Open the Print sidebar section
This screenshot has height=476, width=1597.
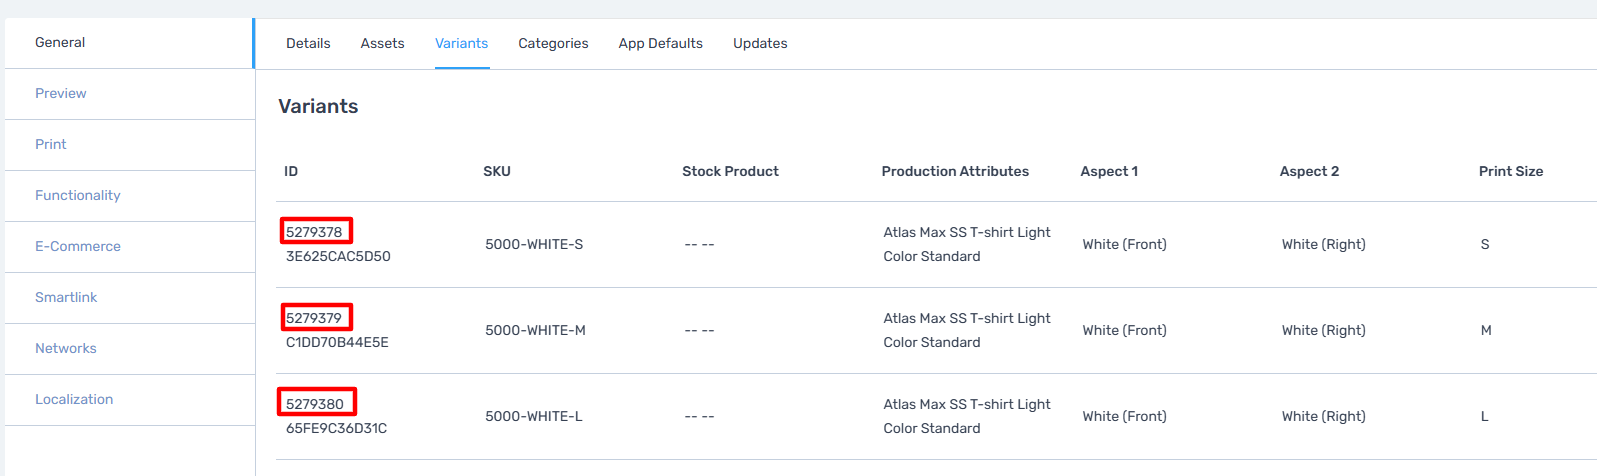pyautogui.click(x=130, y=145)
